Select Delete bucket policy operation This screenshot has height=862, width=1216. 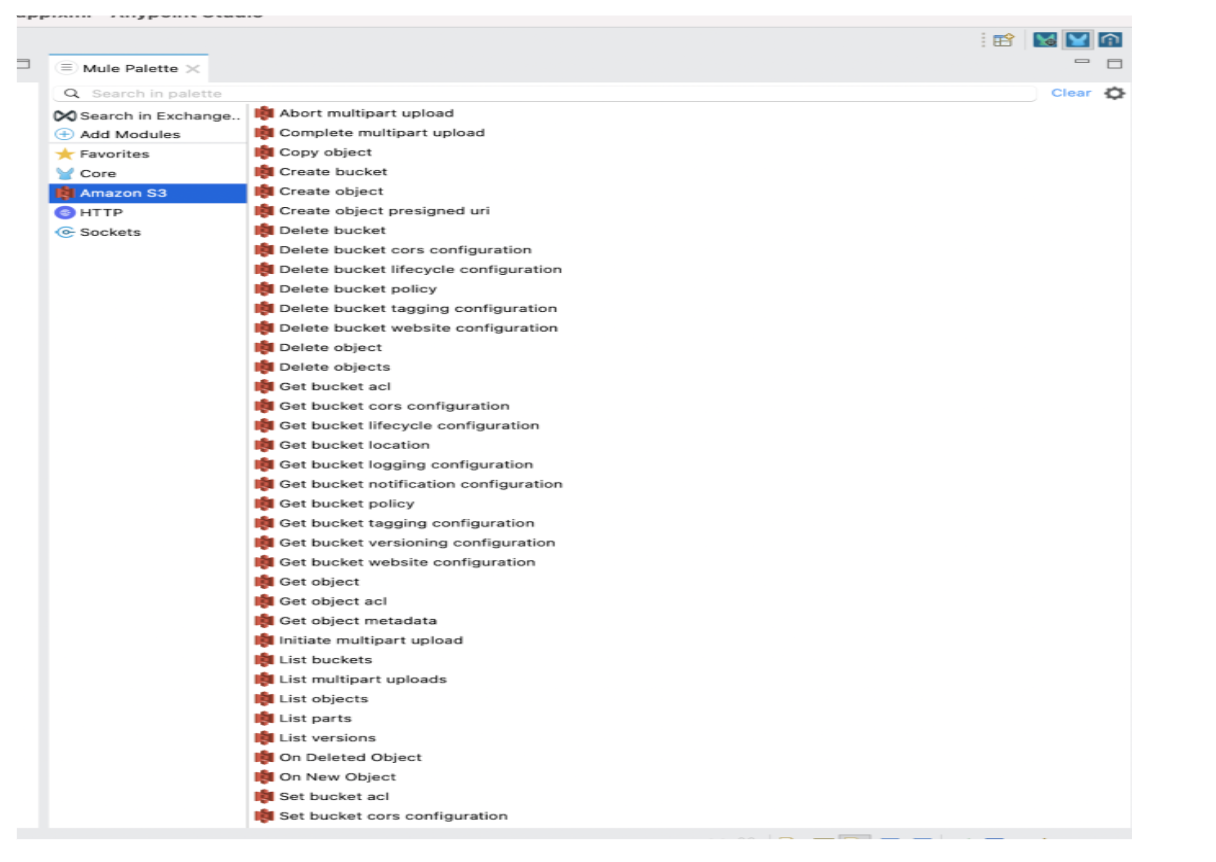point(358,289)
